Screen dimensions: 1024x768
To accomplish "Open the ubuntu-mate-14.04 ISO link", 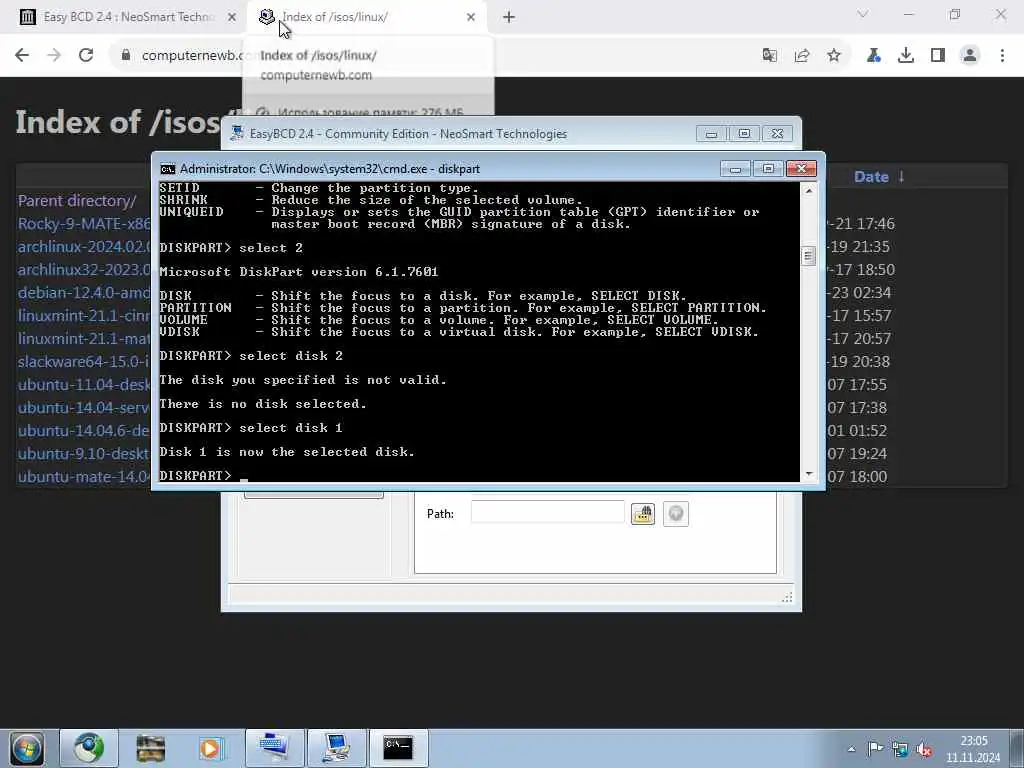I will 84,476.
